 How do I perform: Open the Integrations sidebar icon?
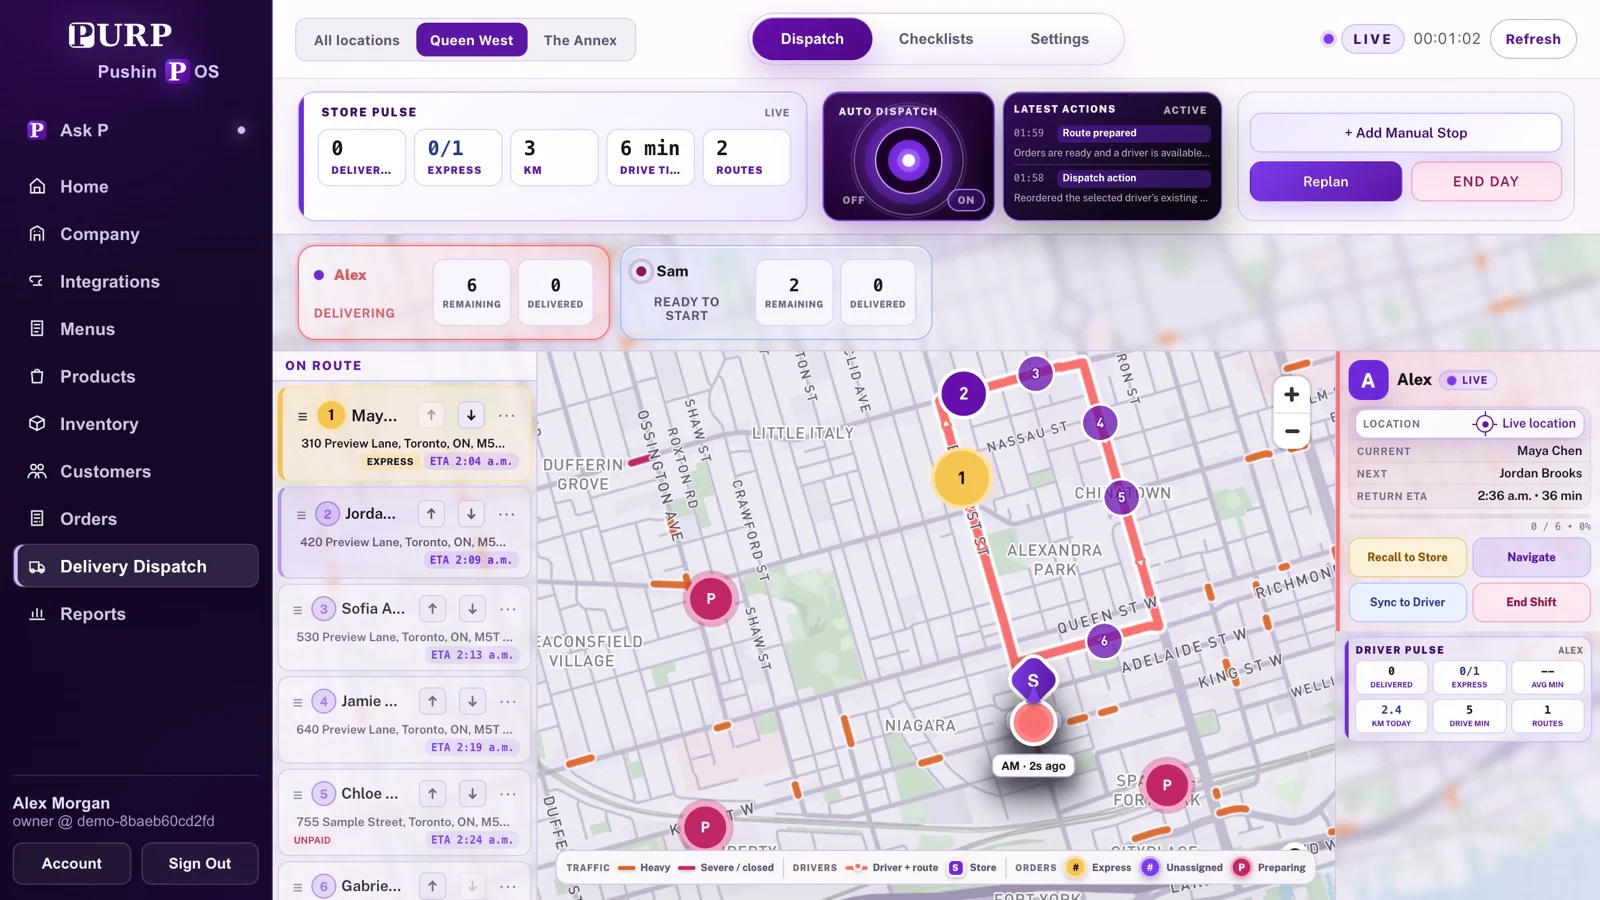(37, 281)
